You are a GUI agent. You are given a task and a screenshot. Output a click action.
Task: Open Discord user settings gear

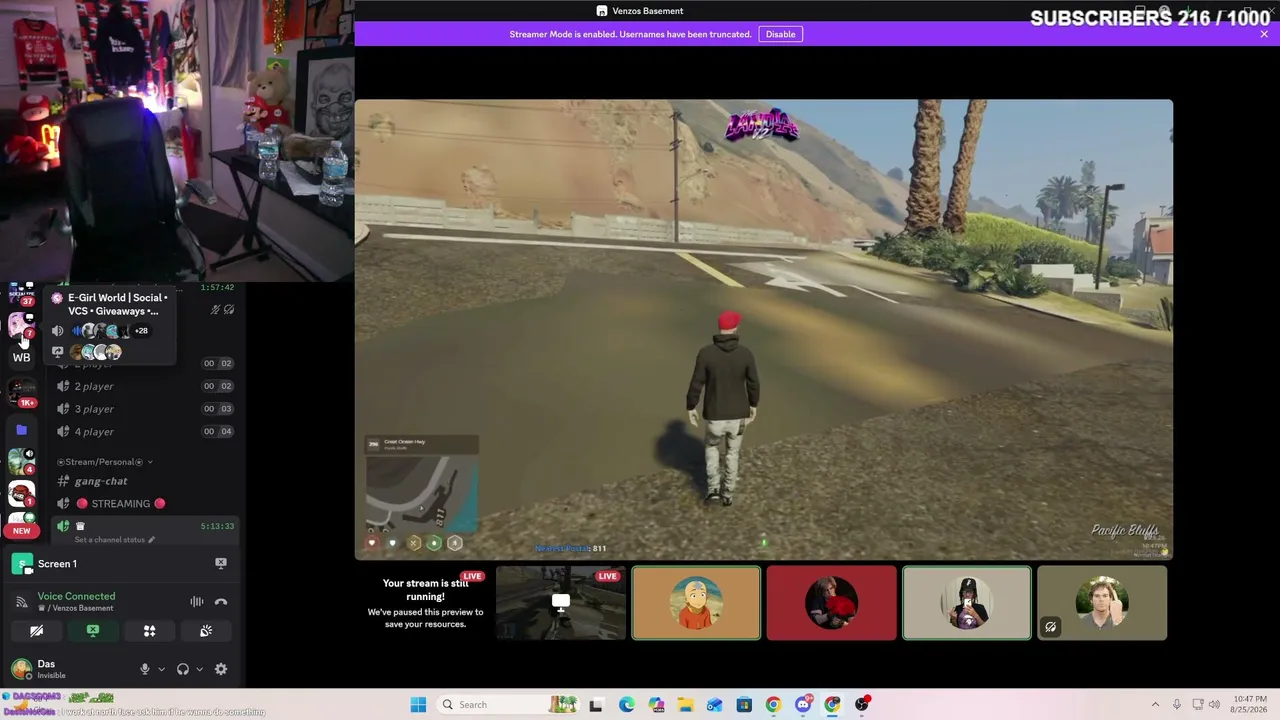point(221,669)
